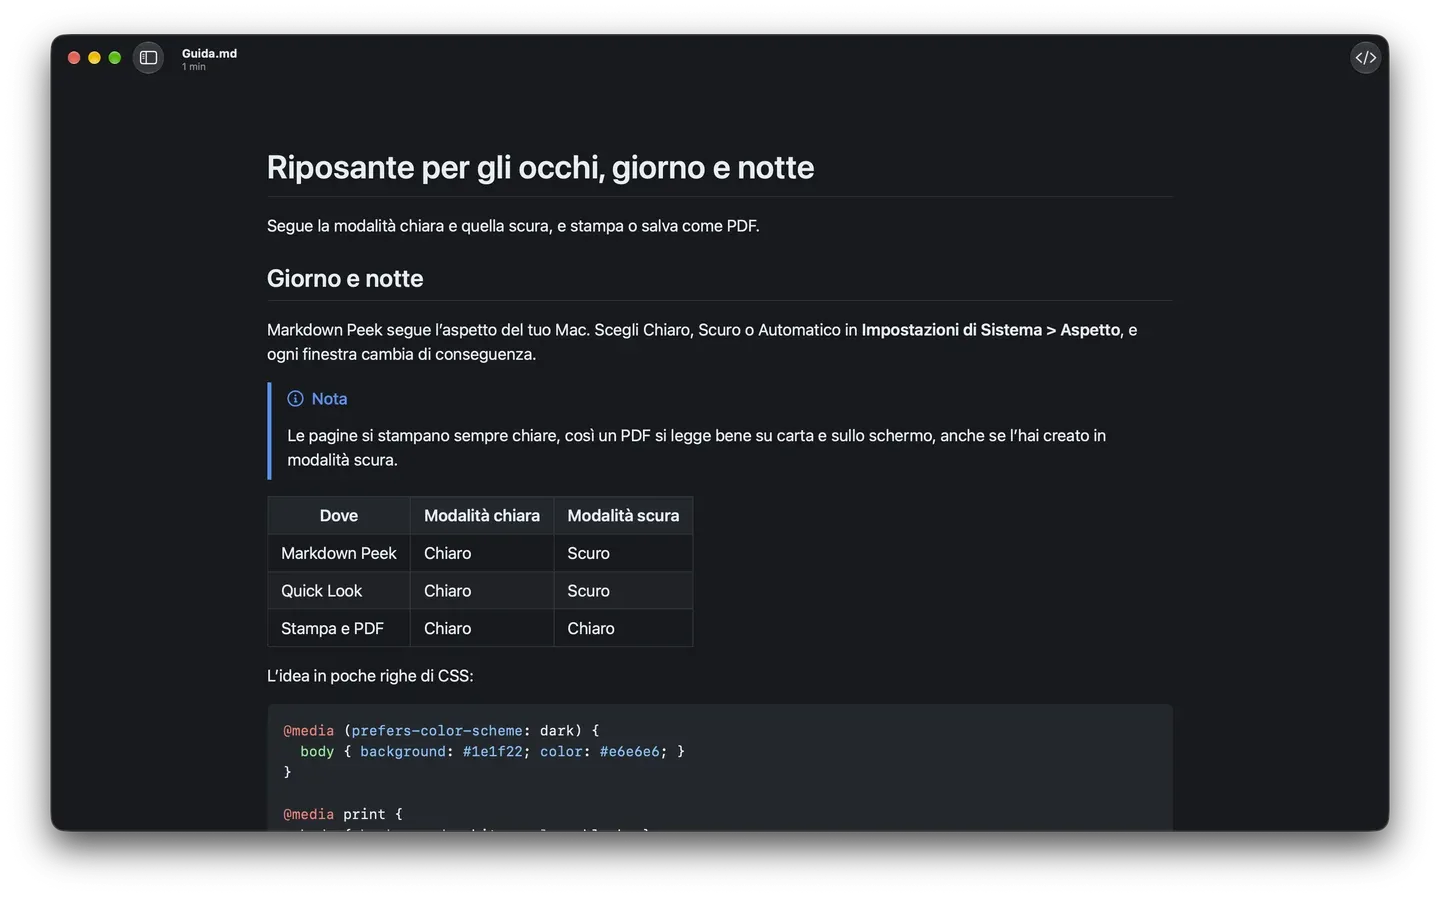Screen dimensions: 1440x900
Task: Click the "Dove" table header
Action: (339, 516)
